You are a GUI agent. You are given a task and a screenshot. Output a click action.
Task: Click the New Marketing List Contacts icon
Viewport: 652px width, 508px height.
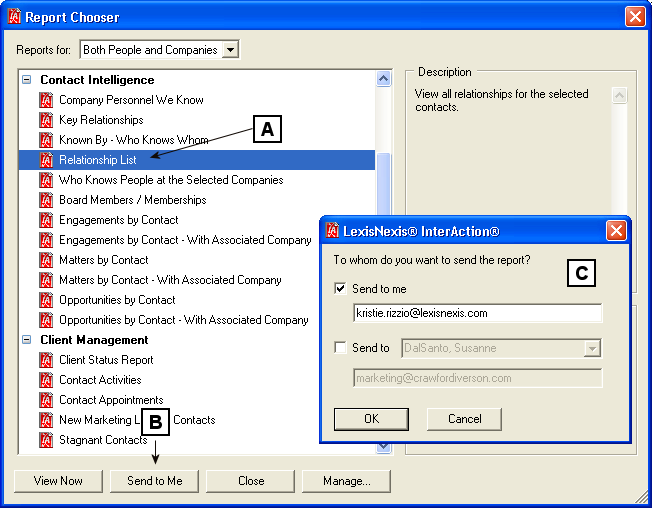(x=46, y=420)
